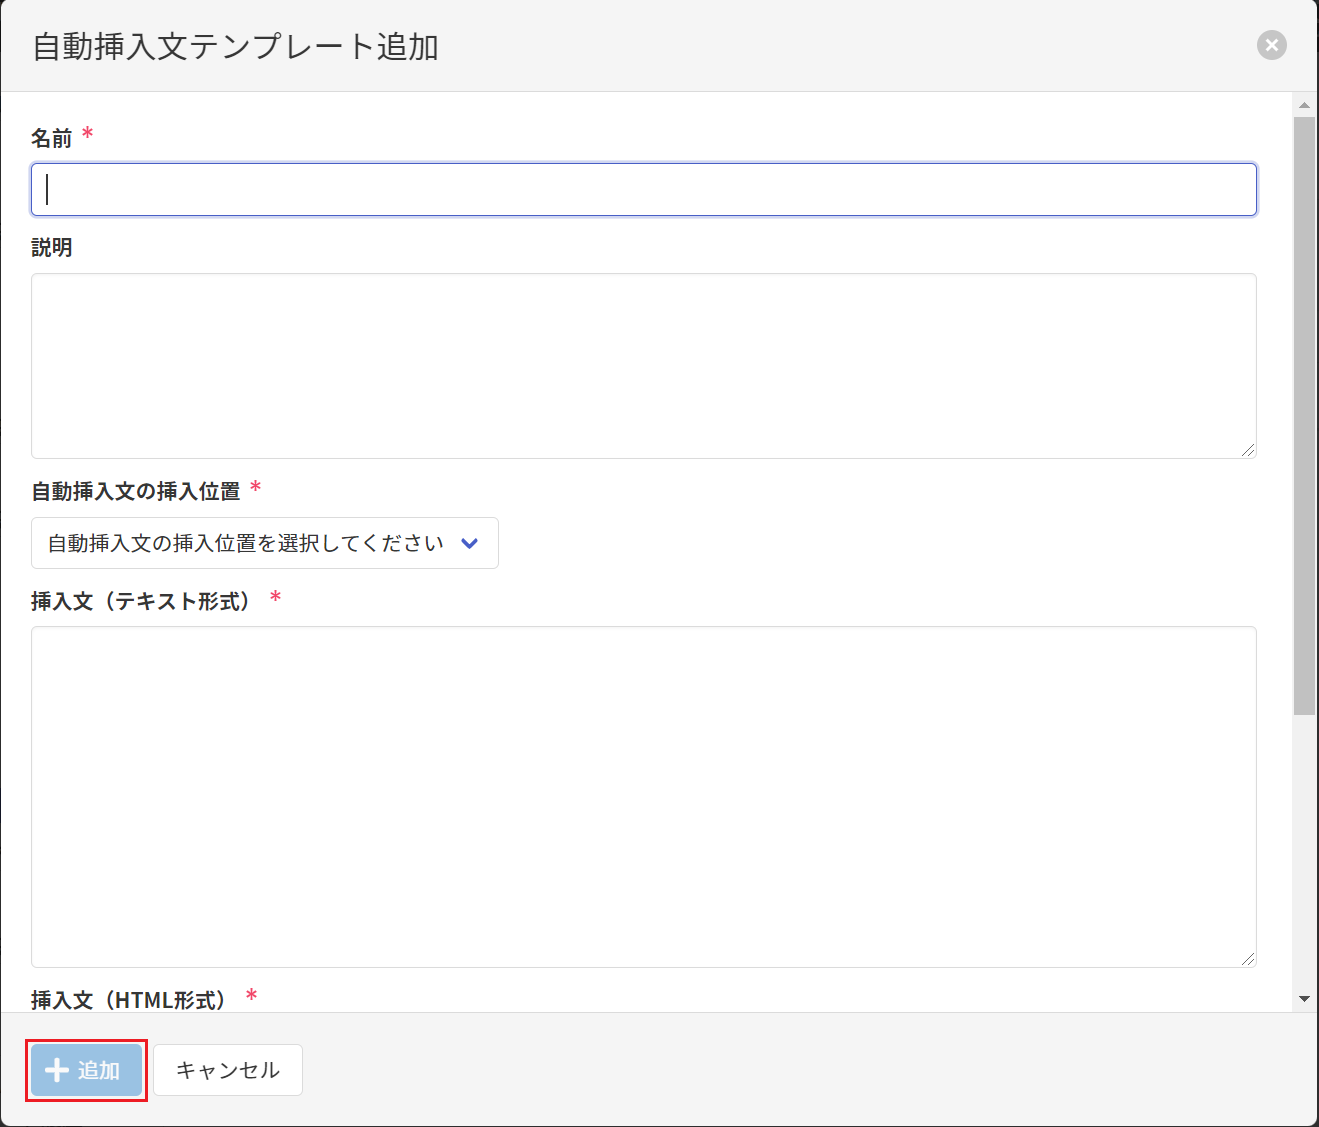Click the dialog title 自動挿入文テンプレート追加
Screen dimensions: 1319x1127
(236, 47)
